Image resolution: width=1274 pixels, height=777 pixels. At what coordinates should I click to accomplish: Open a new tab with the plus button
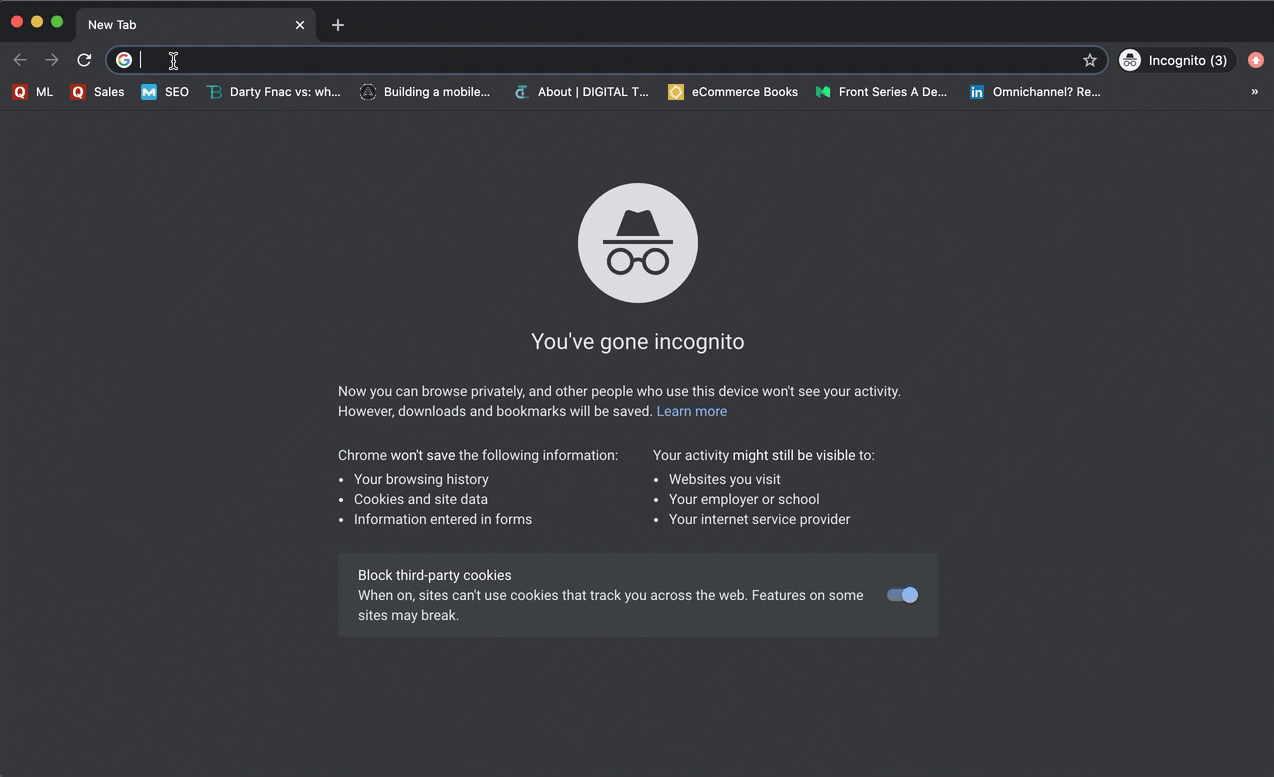337,25
